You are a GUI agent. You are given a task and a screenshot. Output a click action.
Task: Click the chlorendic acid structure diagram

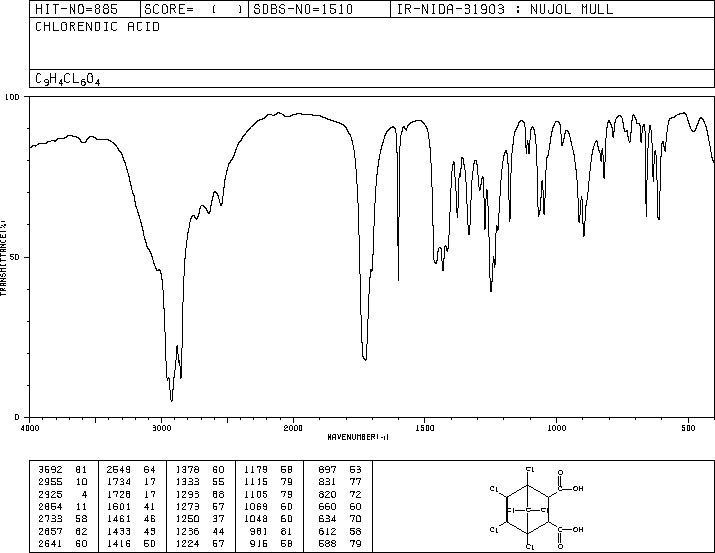[x=536, y=507]
